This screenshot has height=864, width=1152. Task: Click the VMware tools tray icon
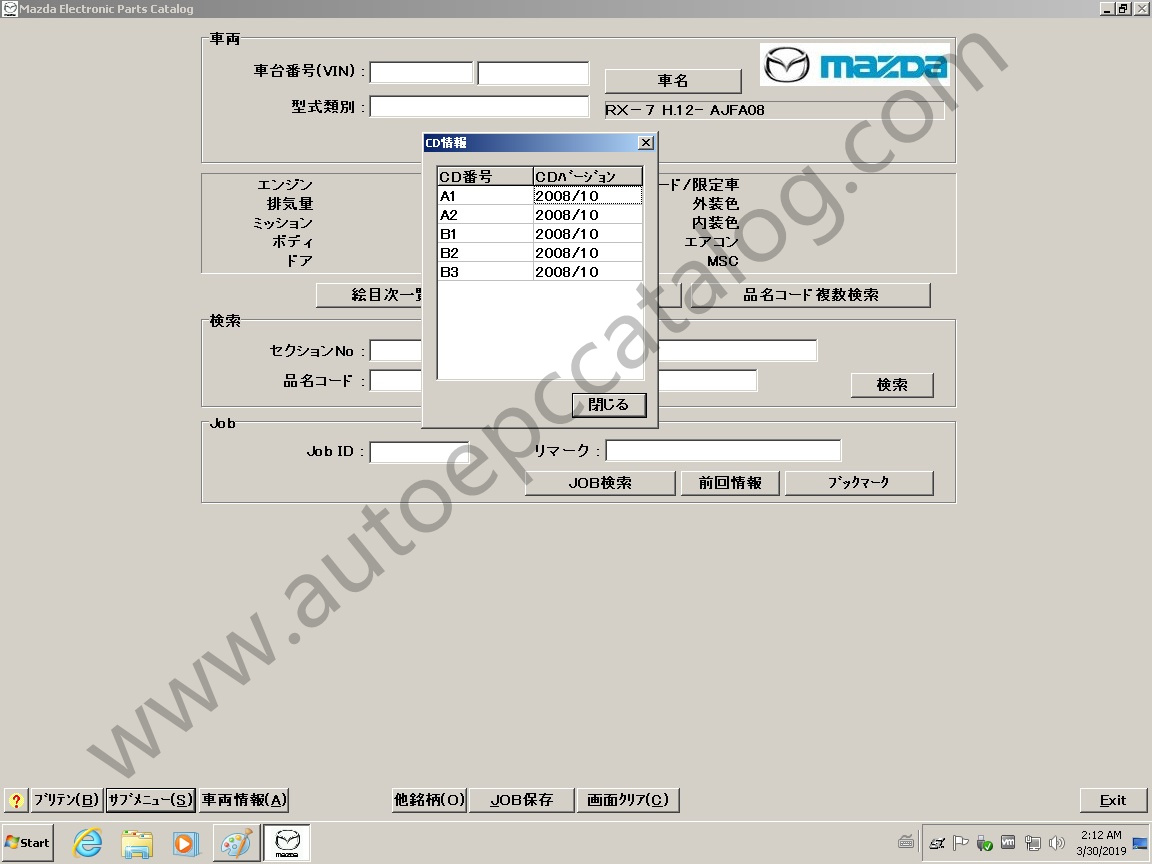[1008, 843]
